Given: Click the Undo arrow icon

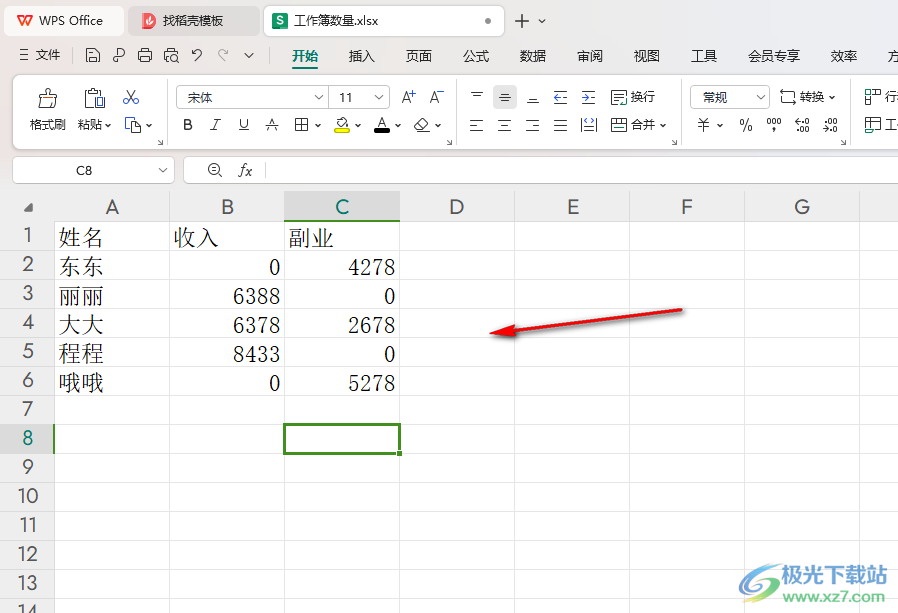Looking at the screenshot, I should tap(197, 55).
